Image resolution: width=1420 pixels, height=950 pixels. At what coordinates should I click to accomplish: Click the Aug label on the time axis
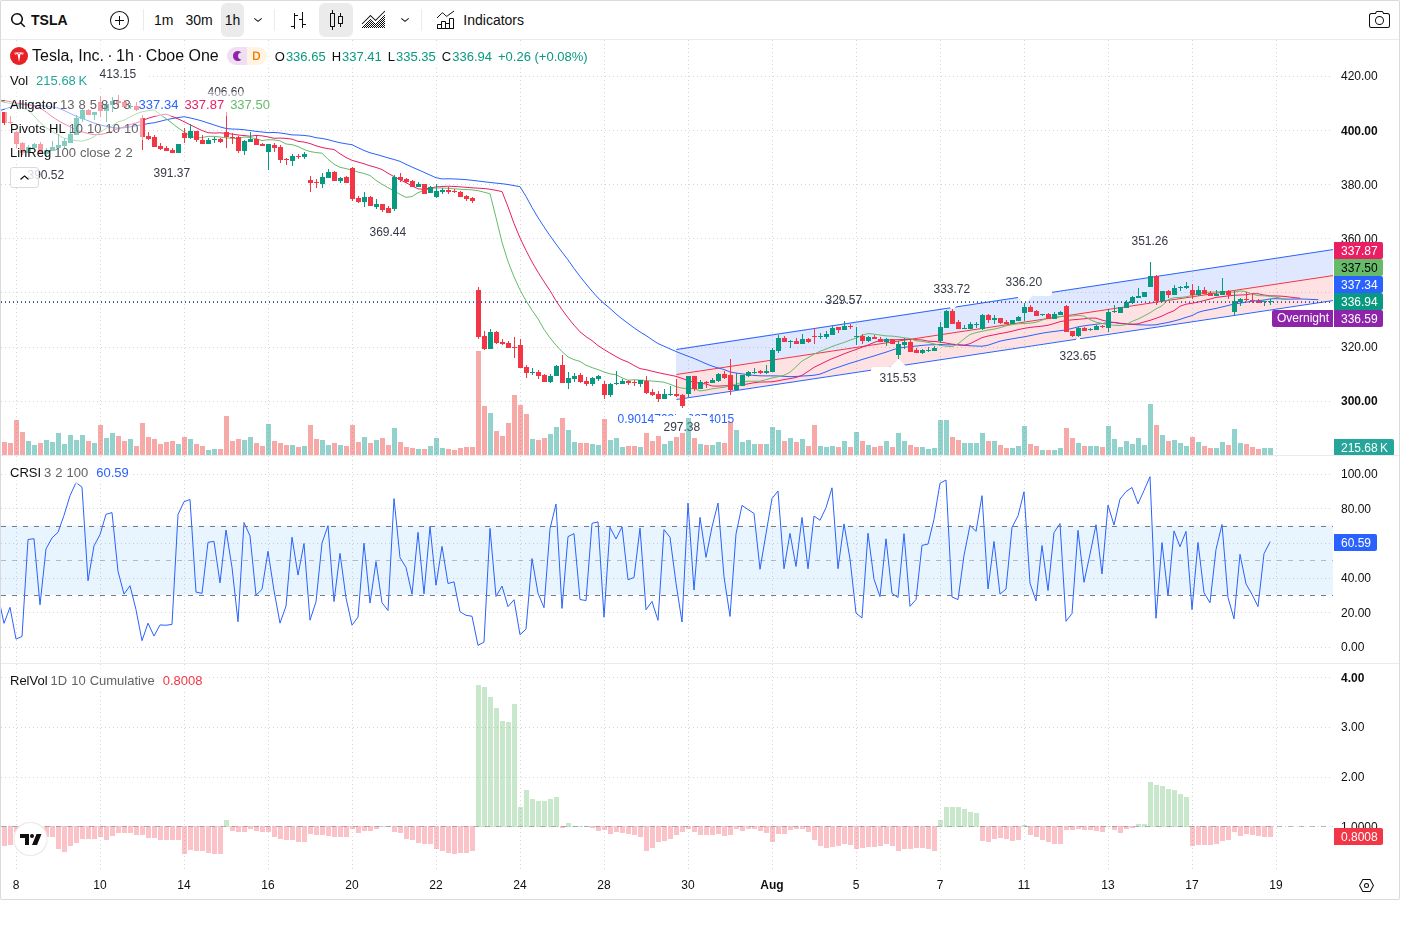tap(772, 885)
